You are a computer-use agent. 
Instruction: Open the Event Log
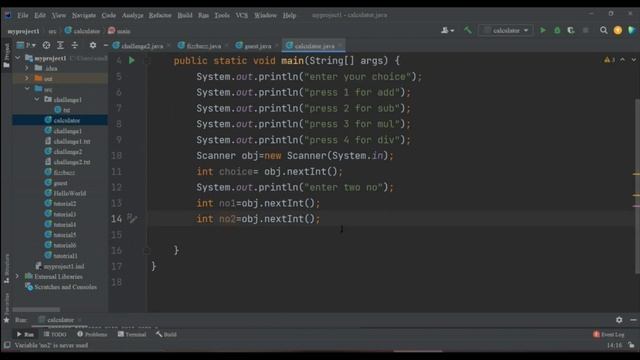tap(609, 334)
